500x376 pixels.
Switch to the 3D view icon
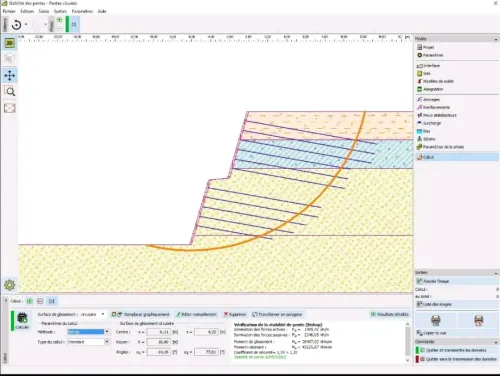click(10, 59)
